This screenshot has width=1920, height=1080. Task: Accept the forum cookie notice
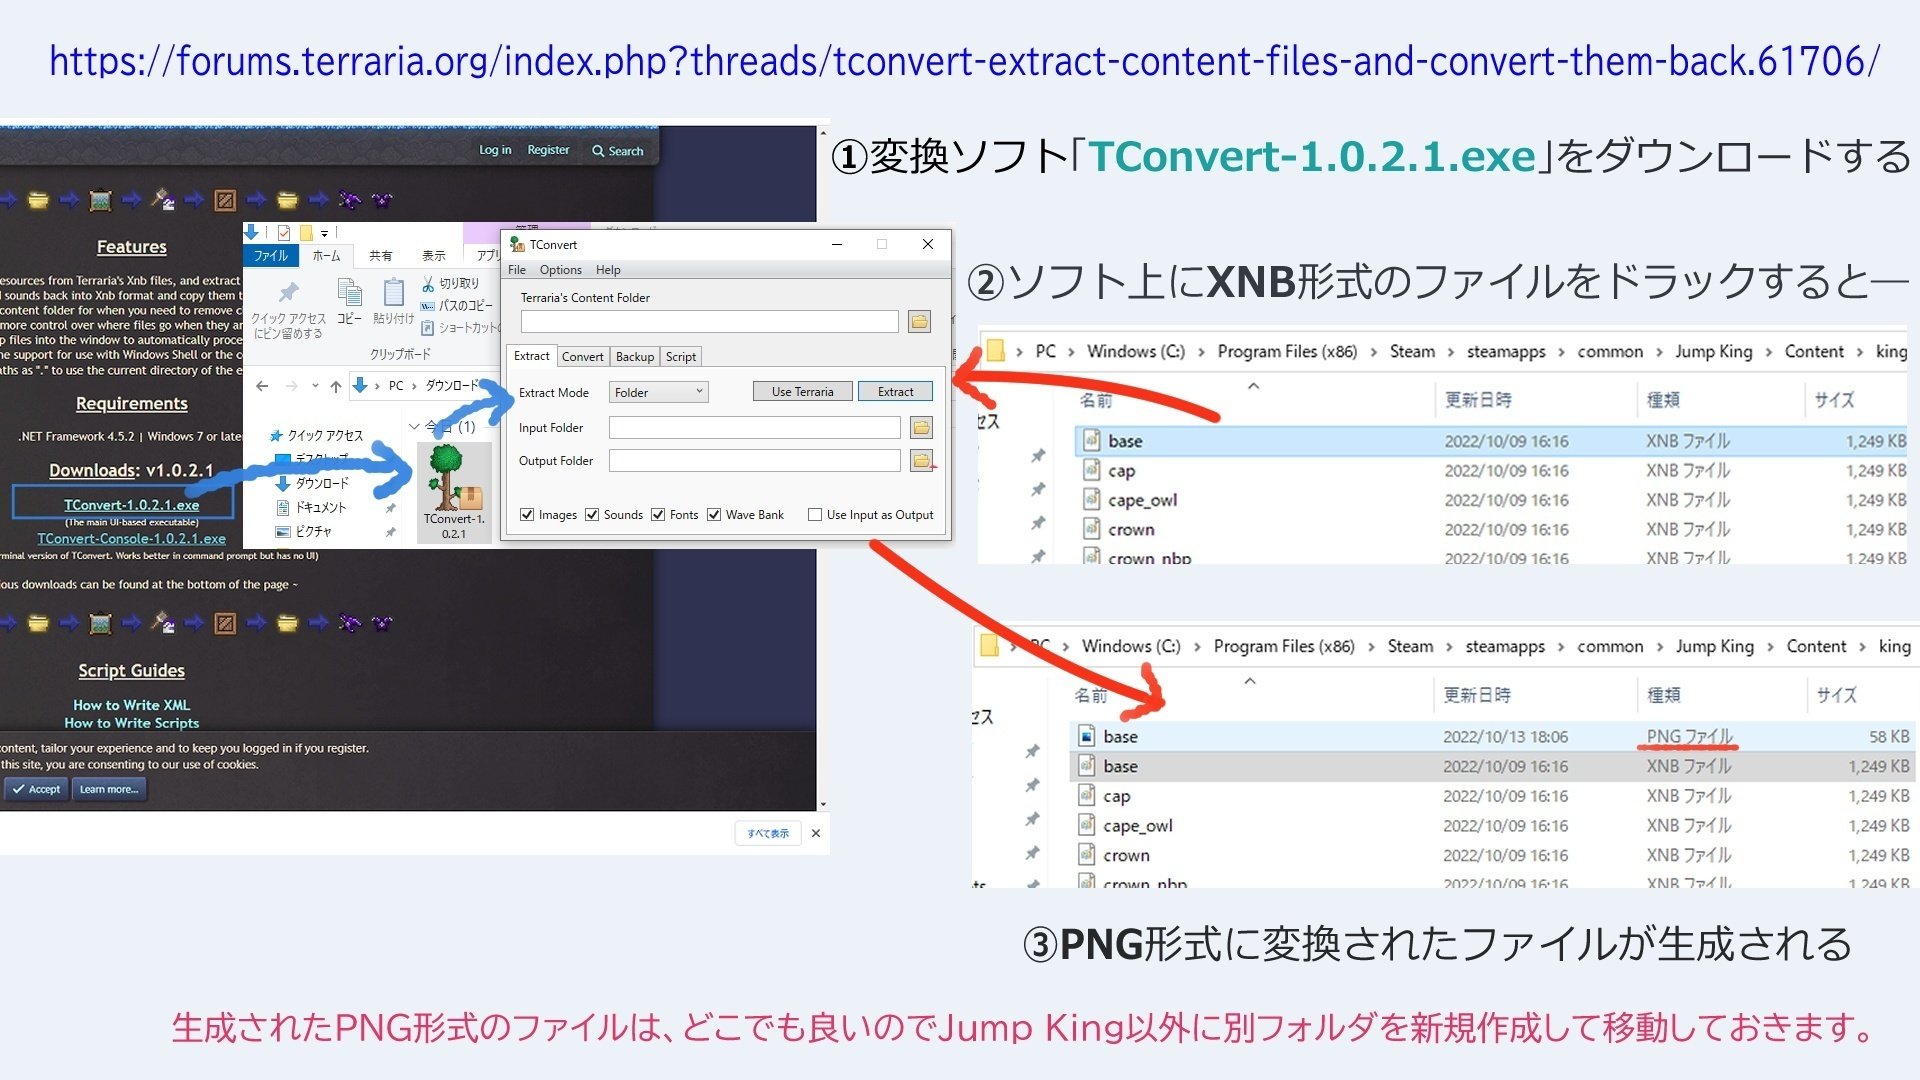coord(36,789)
